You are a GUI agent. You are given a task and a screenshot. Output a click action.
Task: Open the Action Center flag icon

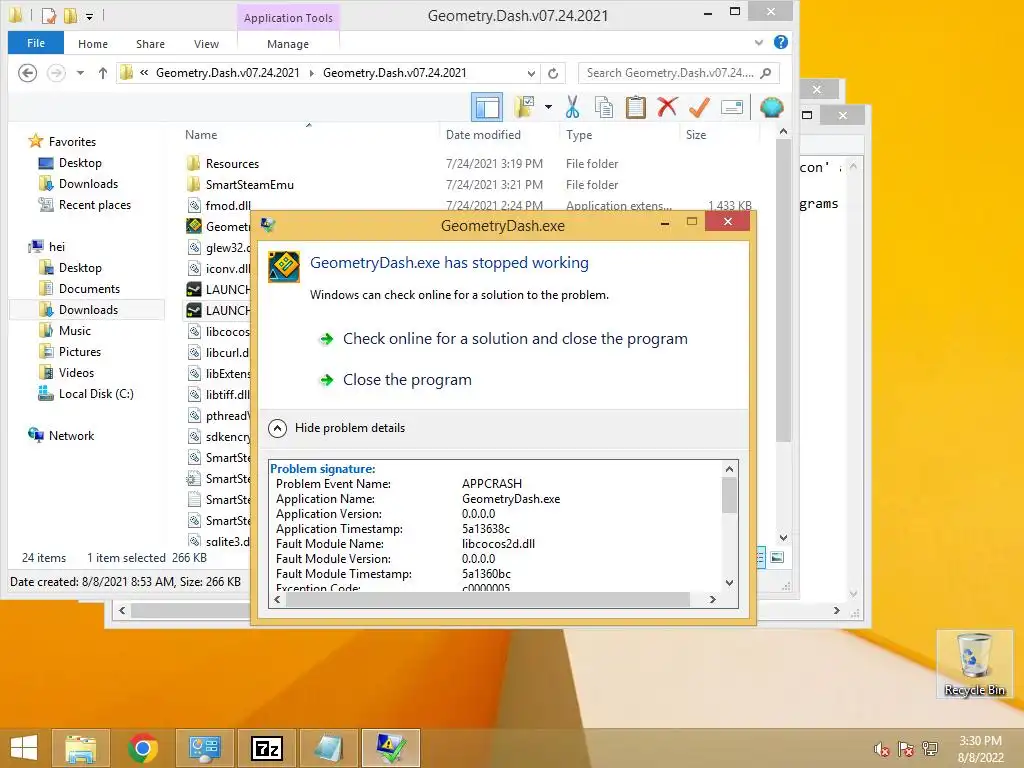point(905,749)
